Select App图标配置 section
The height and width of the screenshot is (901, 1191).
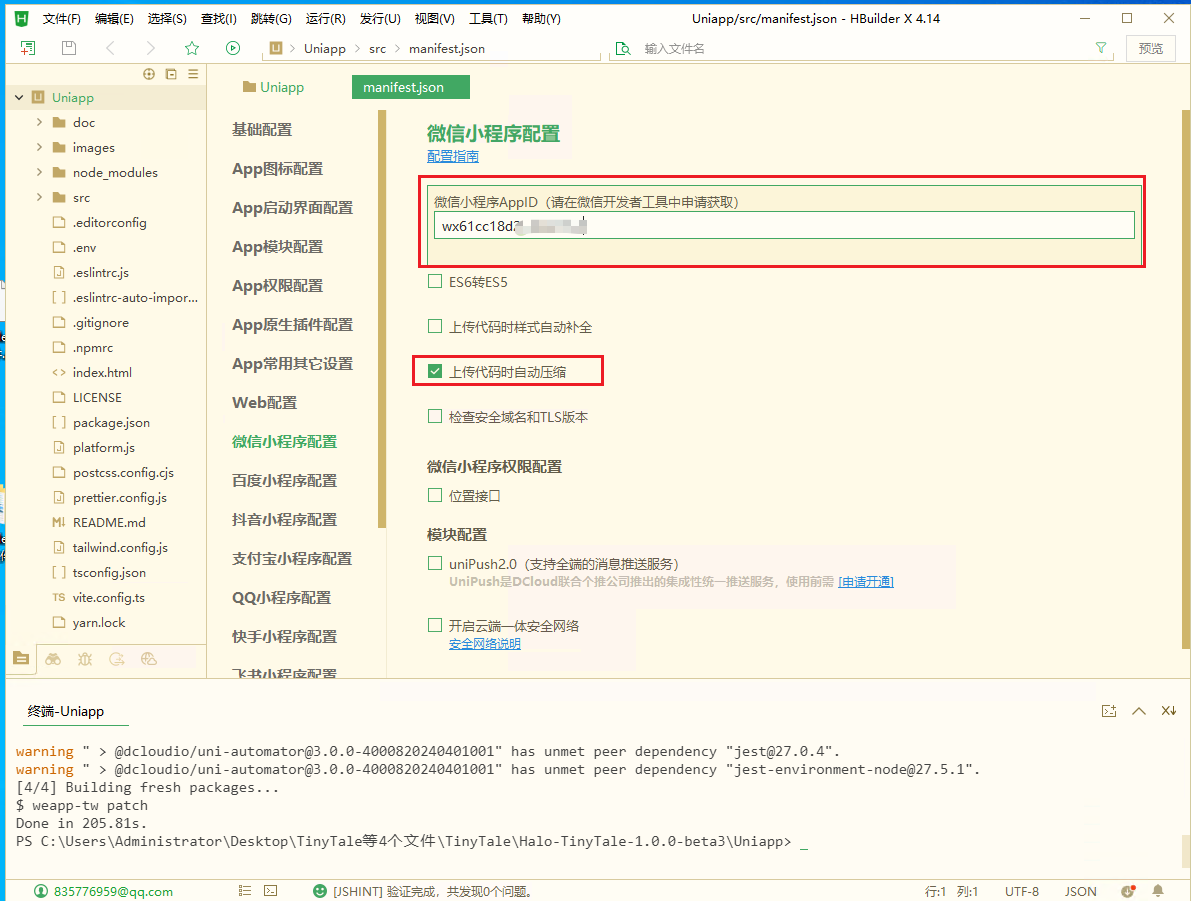pos(277,169)
